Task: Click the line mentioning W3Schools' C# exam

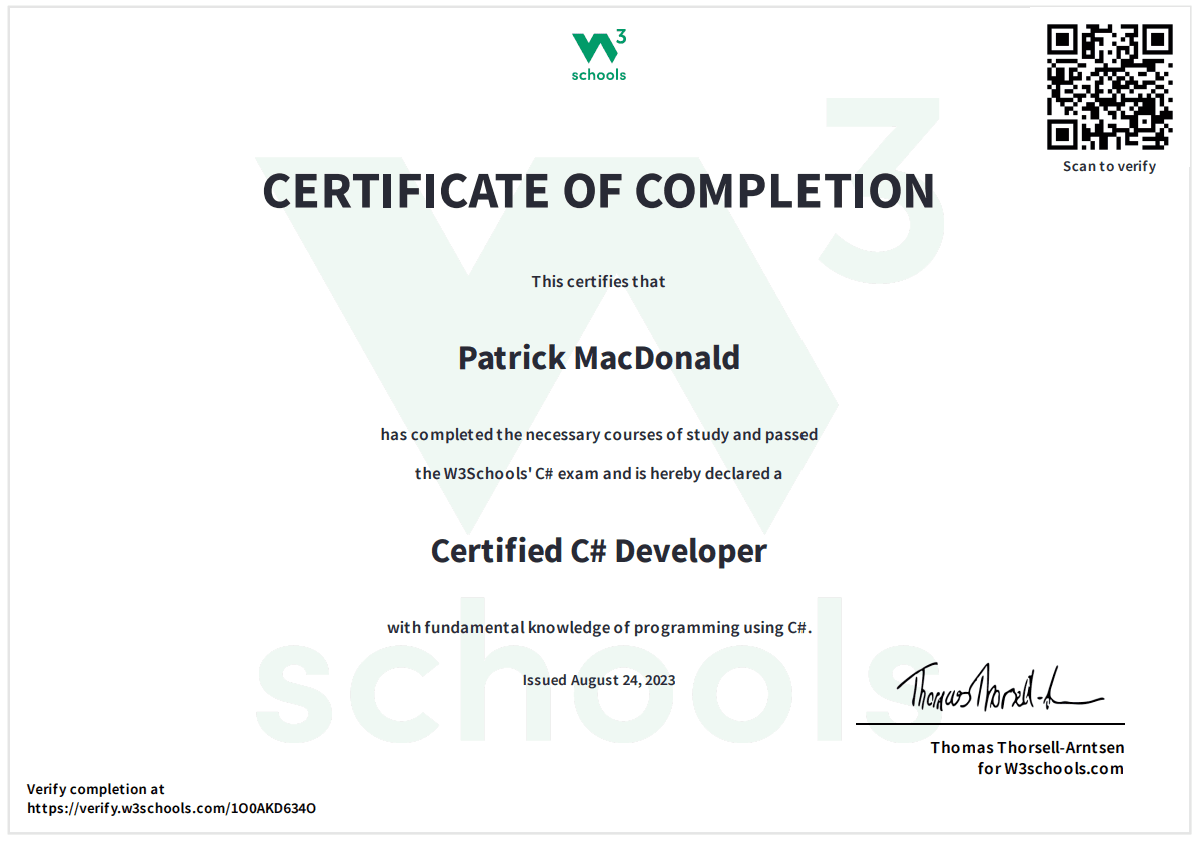Action: (598, 473)
